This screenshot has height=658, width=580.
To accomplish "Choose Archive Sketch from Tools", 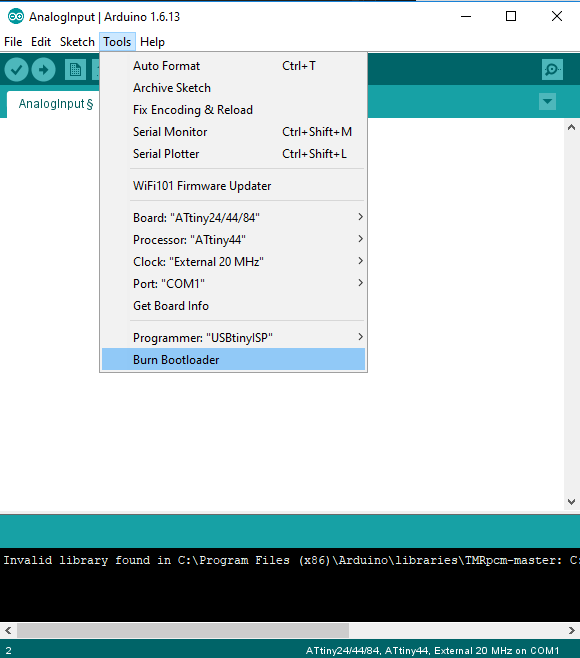I will point(233,88).
